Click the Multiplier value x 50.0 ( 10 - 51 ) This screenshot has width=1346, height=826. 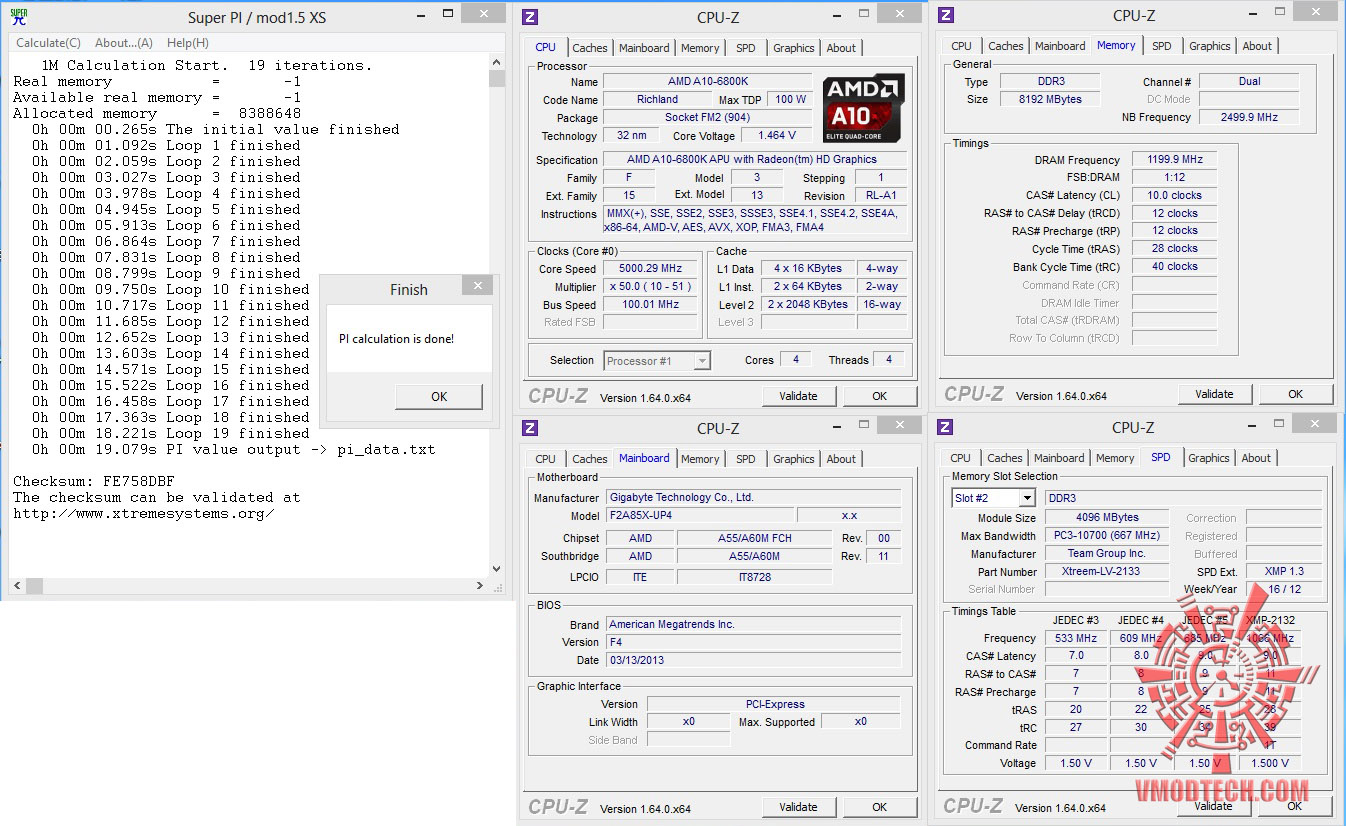click(x=651, y=287)
